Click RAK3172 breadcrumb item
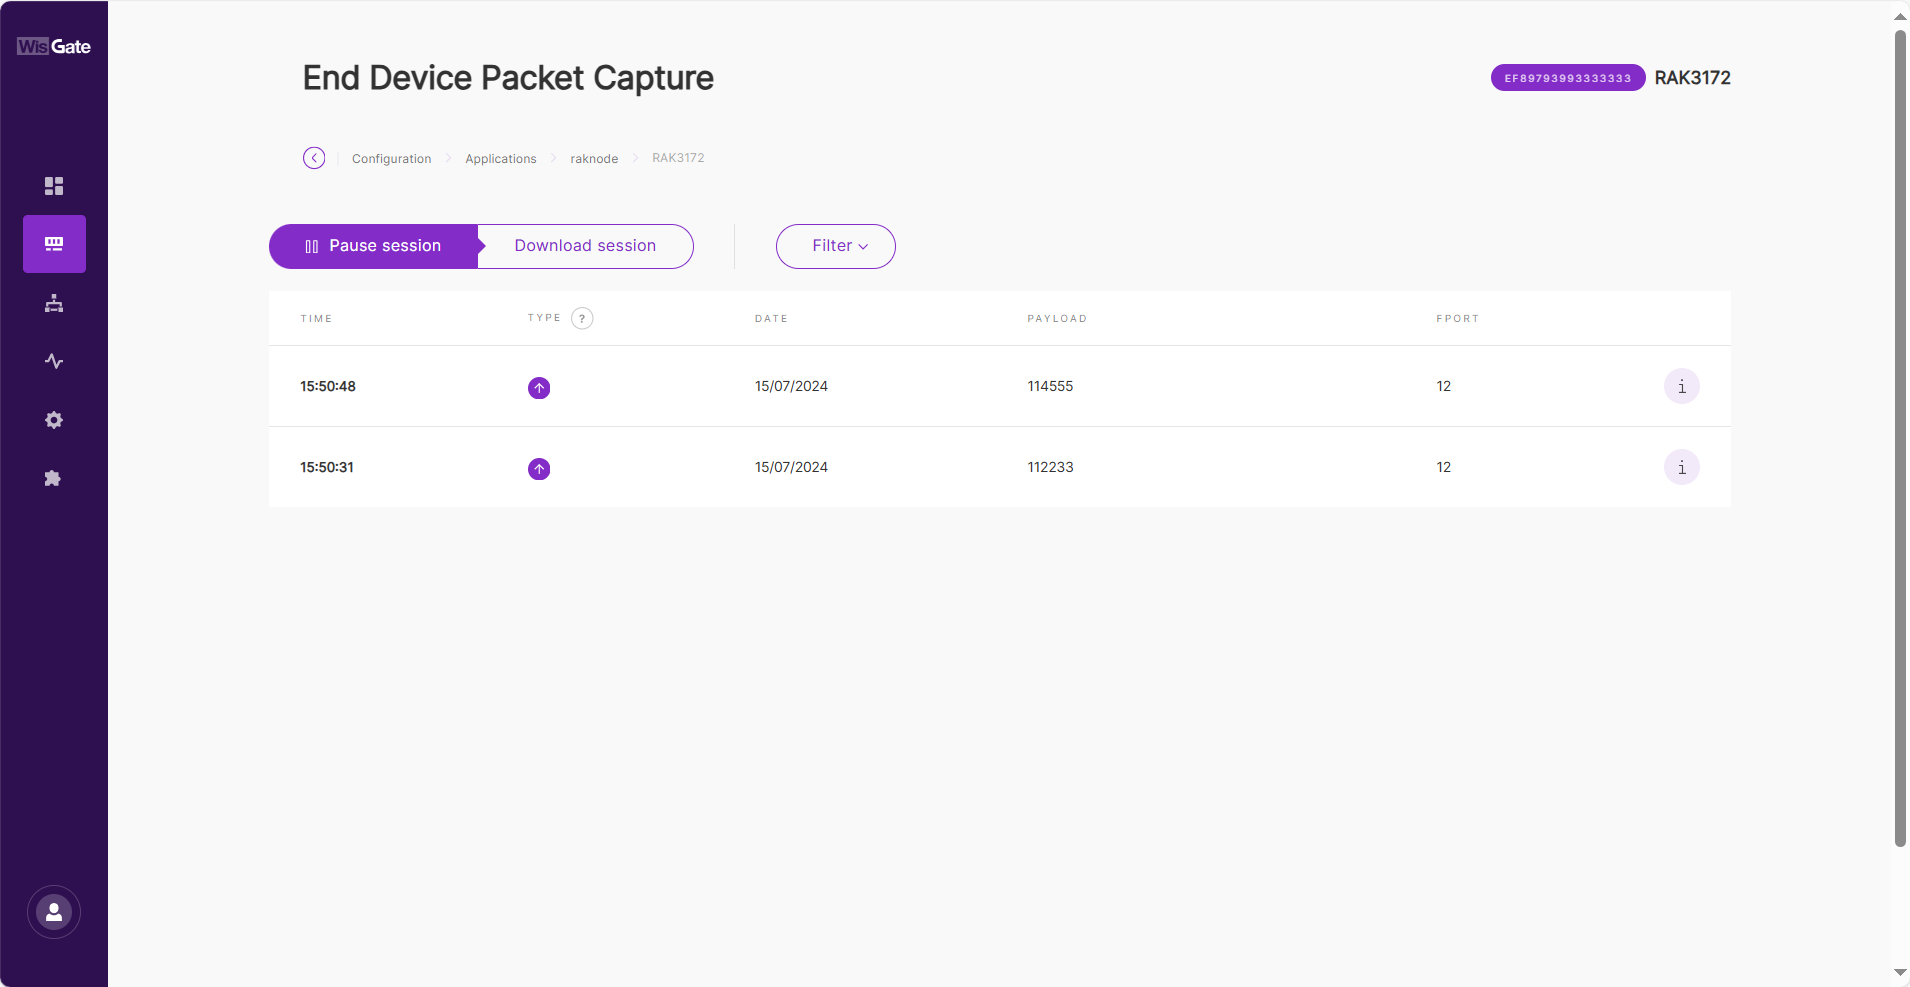Viewport: 1910px width, 987px height. click(x=678, y=158)
